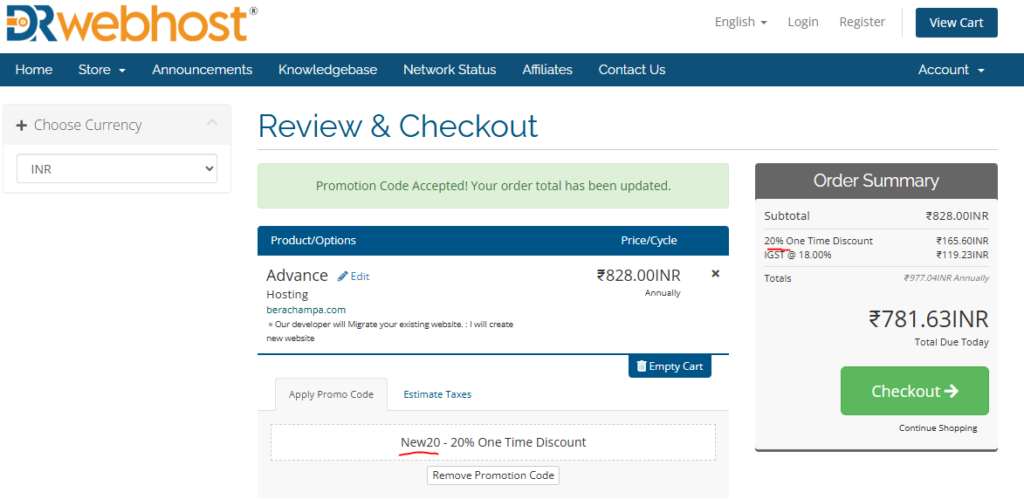This screenshot has width=1024, height=499.
Task: Click the New20 promo code text
Action: tap(420, 442)
